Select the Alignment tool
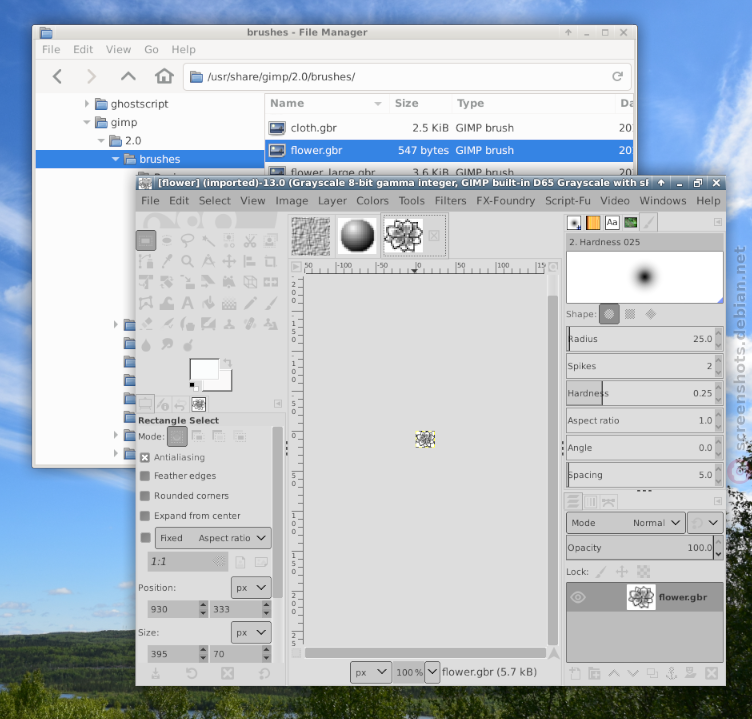752x719 pixels. 250,261
